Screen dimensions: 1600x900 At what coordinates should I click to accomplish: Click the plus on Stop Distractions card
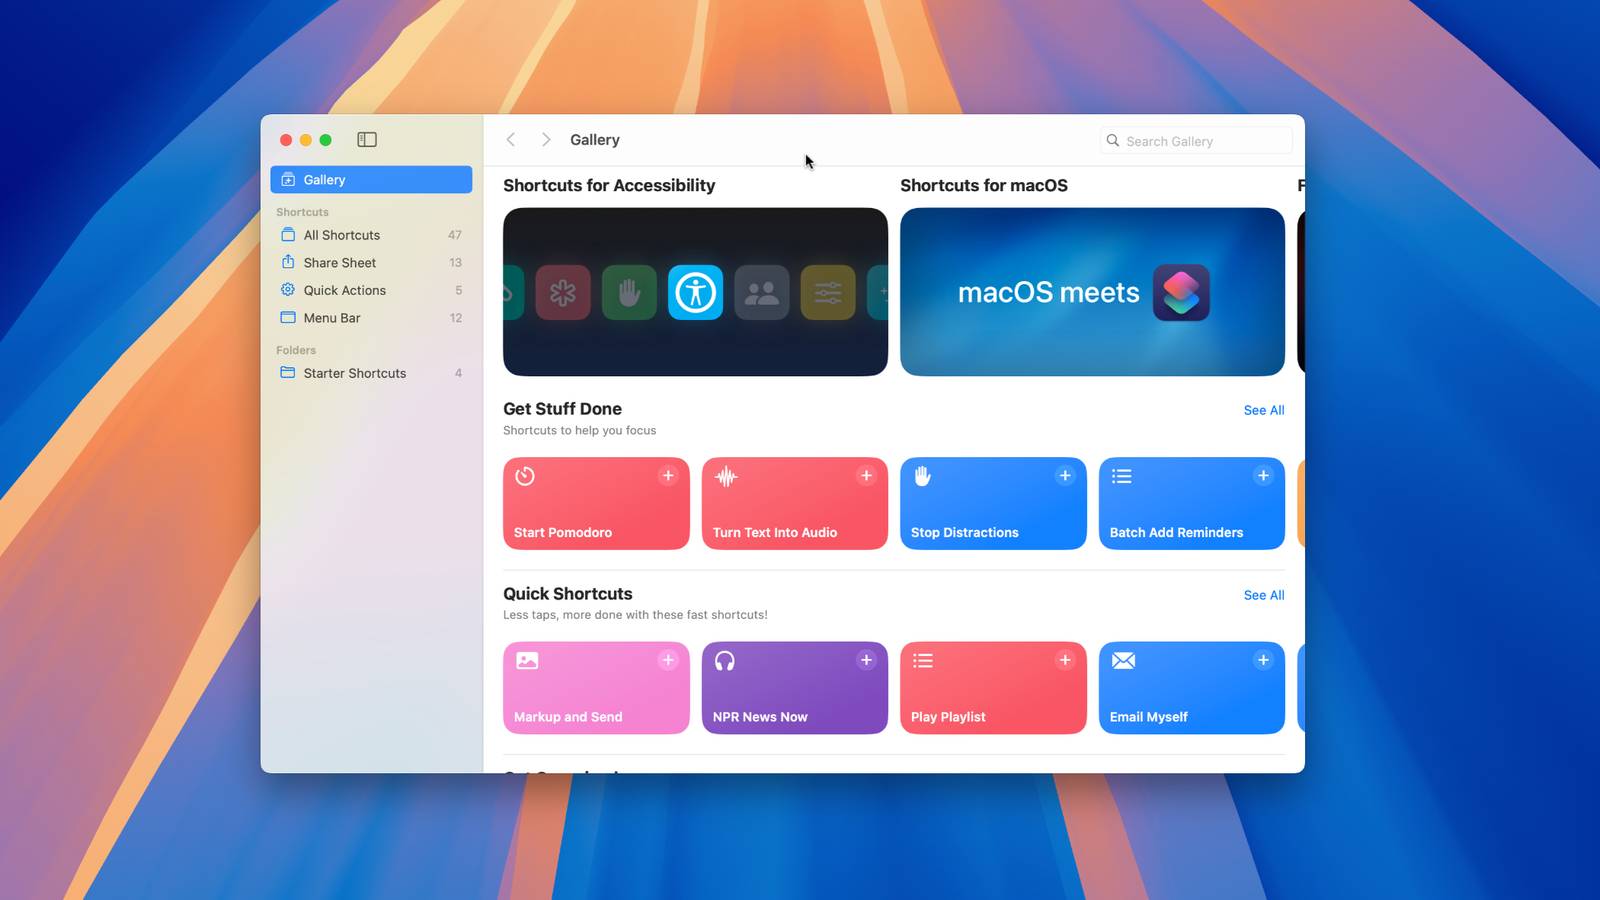pyautogui.click(x=1065, y=476)
